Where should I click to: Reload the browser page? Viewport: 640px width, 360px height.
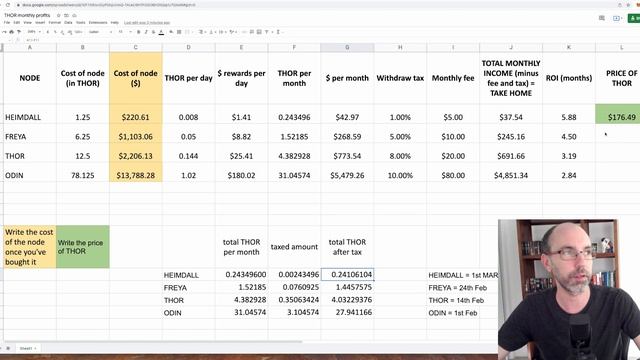[8, 5]
